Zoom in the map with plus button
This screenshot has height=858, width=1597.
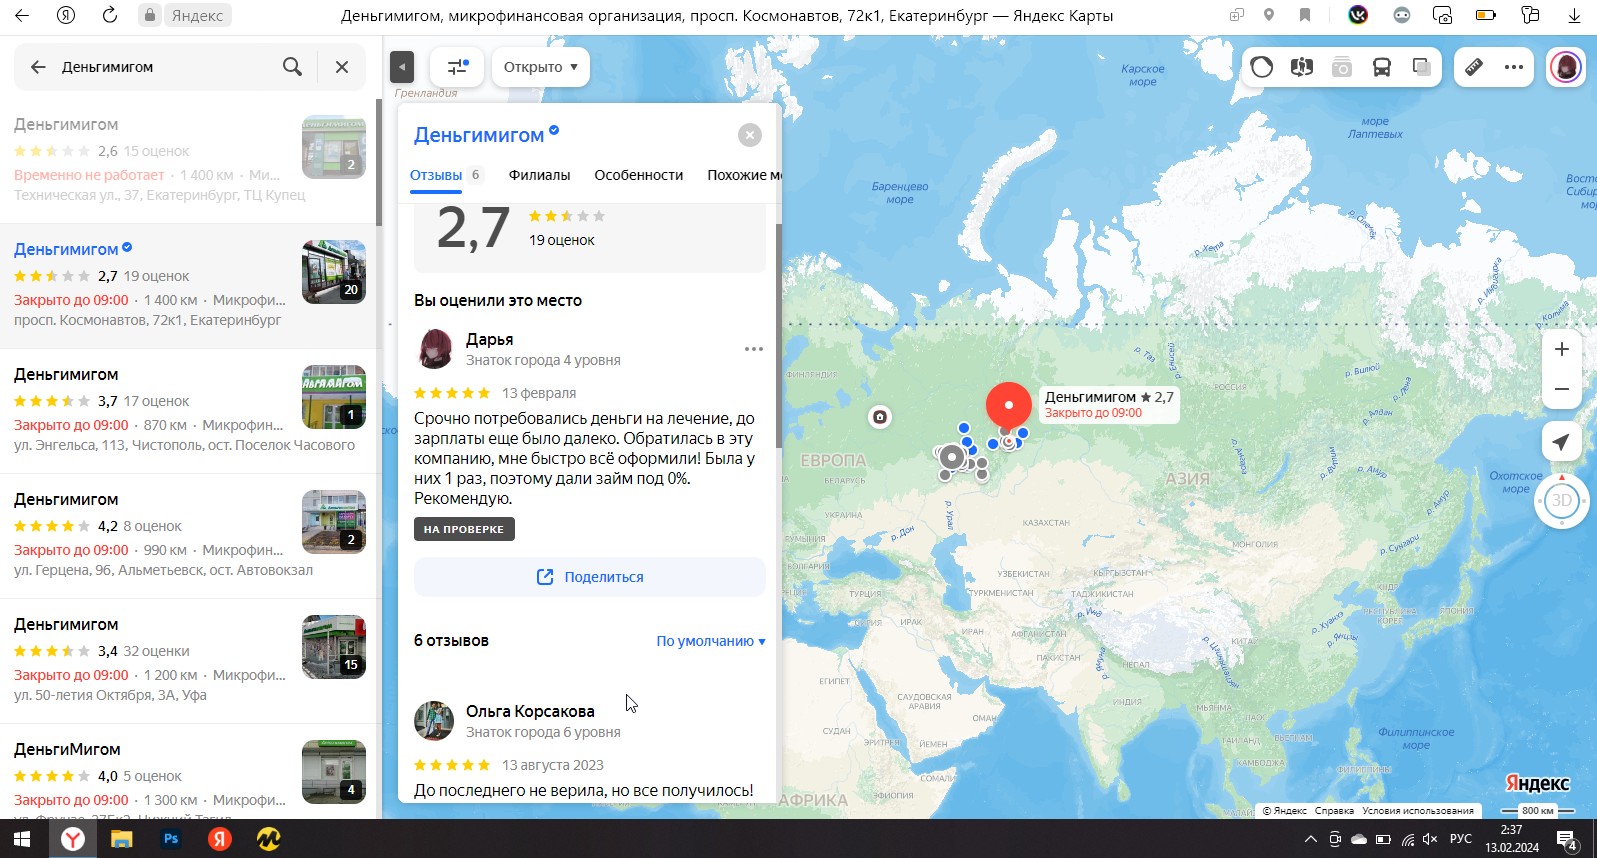1562,349
